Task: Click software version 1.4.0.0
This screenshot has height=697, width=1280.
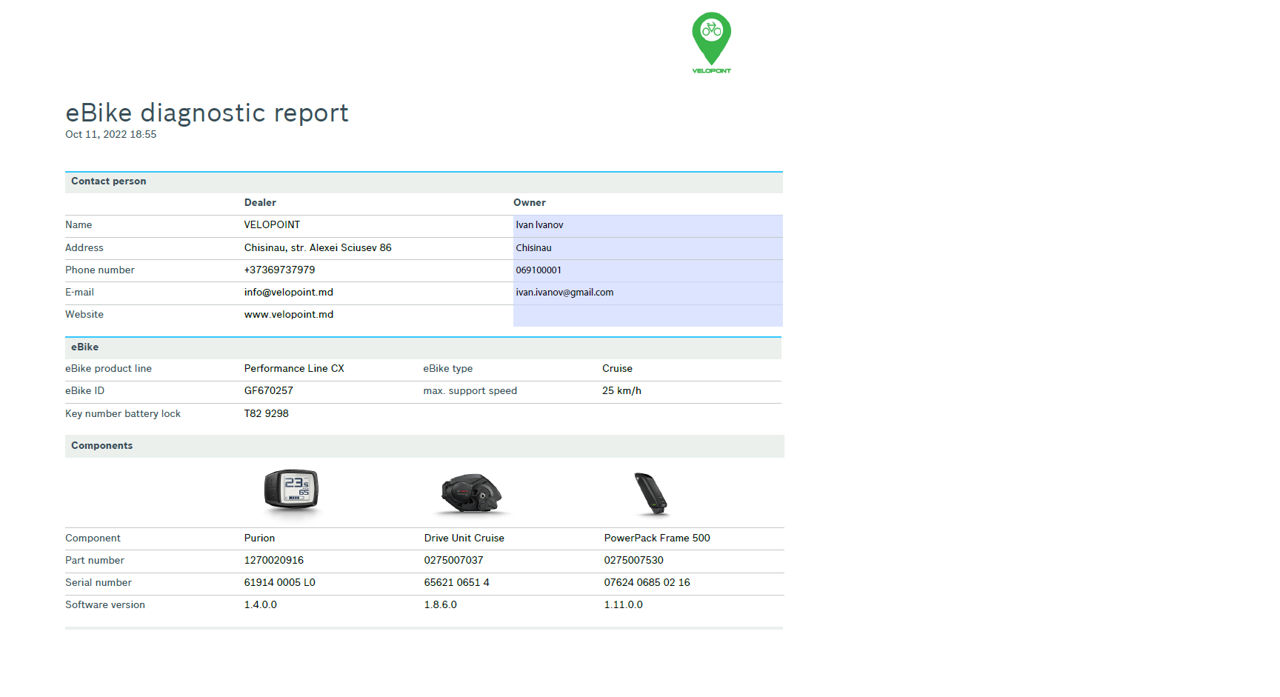Action: click(261, 605)
